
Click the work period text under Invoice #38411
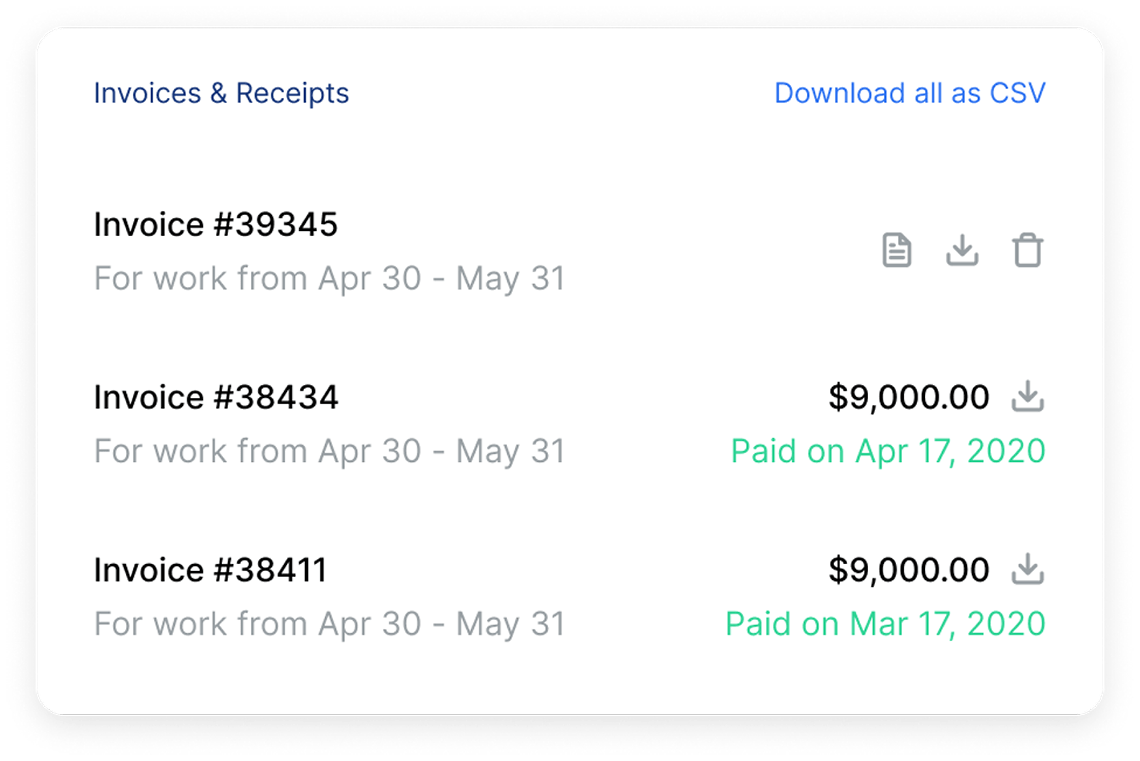point(329,623)
